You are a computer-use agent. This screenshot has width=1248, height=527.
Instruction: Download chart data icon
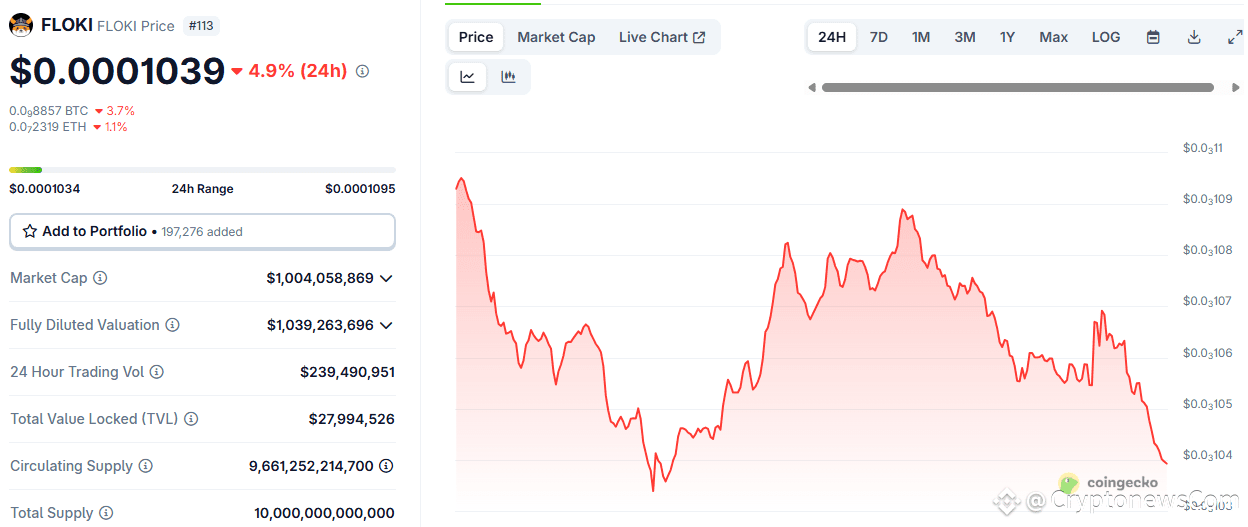point(1194,37)
